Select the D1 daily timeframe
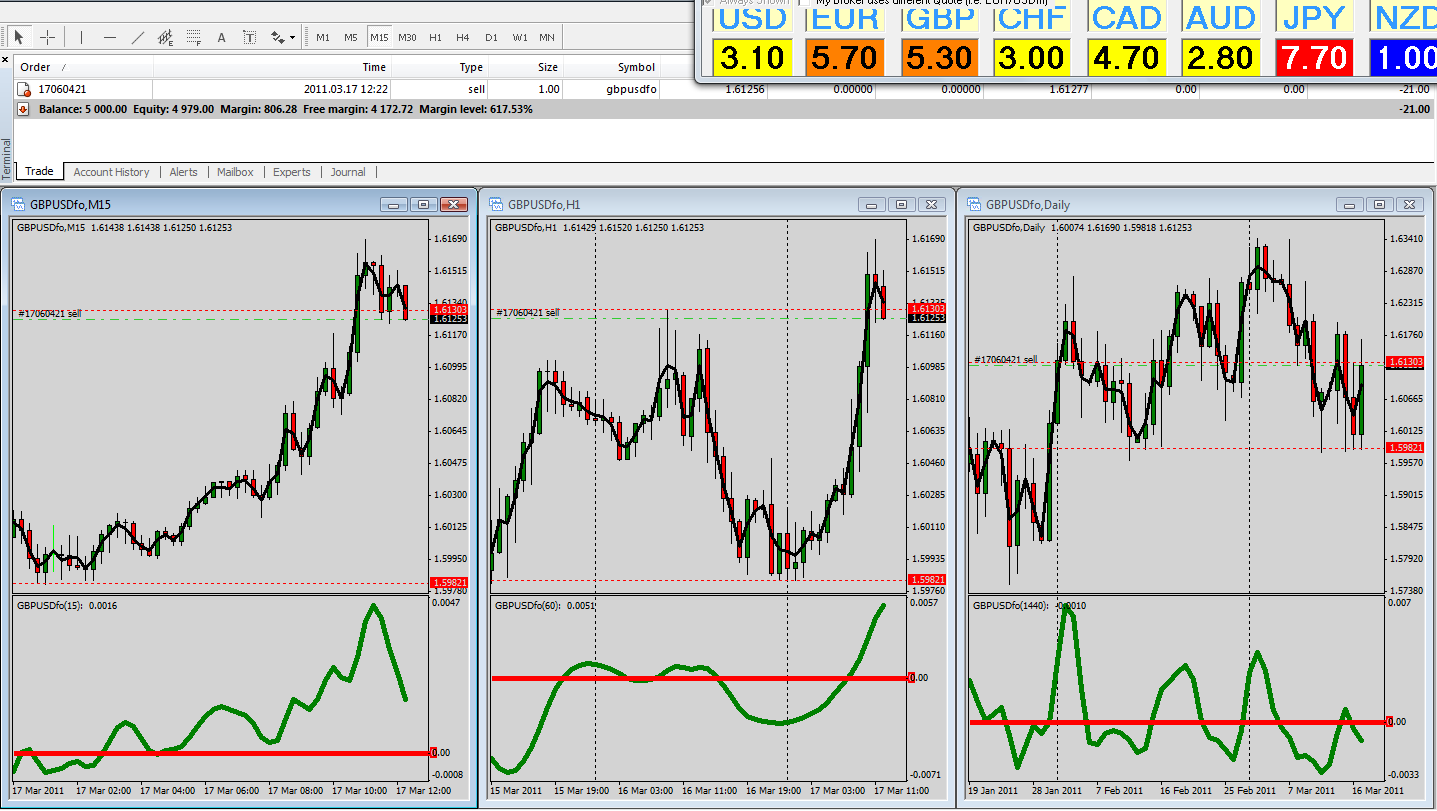The width and height of the screenshot is (1437, 811). (x=491, y=37)
